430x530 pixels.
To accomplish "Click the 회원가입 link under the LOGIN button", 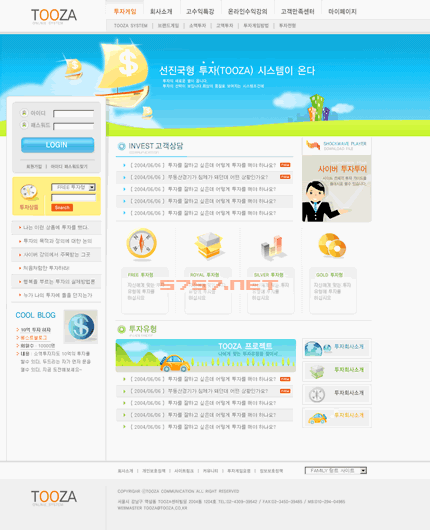I will pos(34,166).
